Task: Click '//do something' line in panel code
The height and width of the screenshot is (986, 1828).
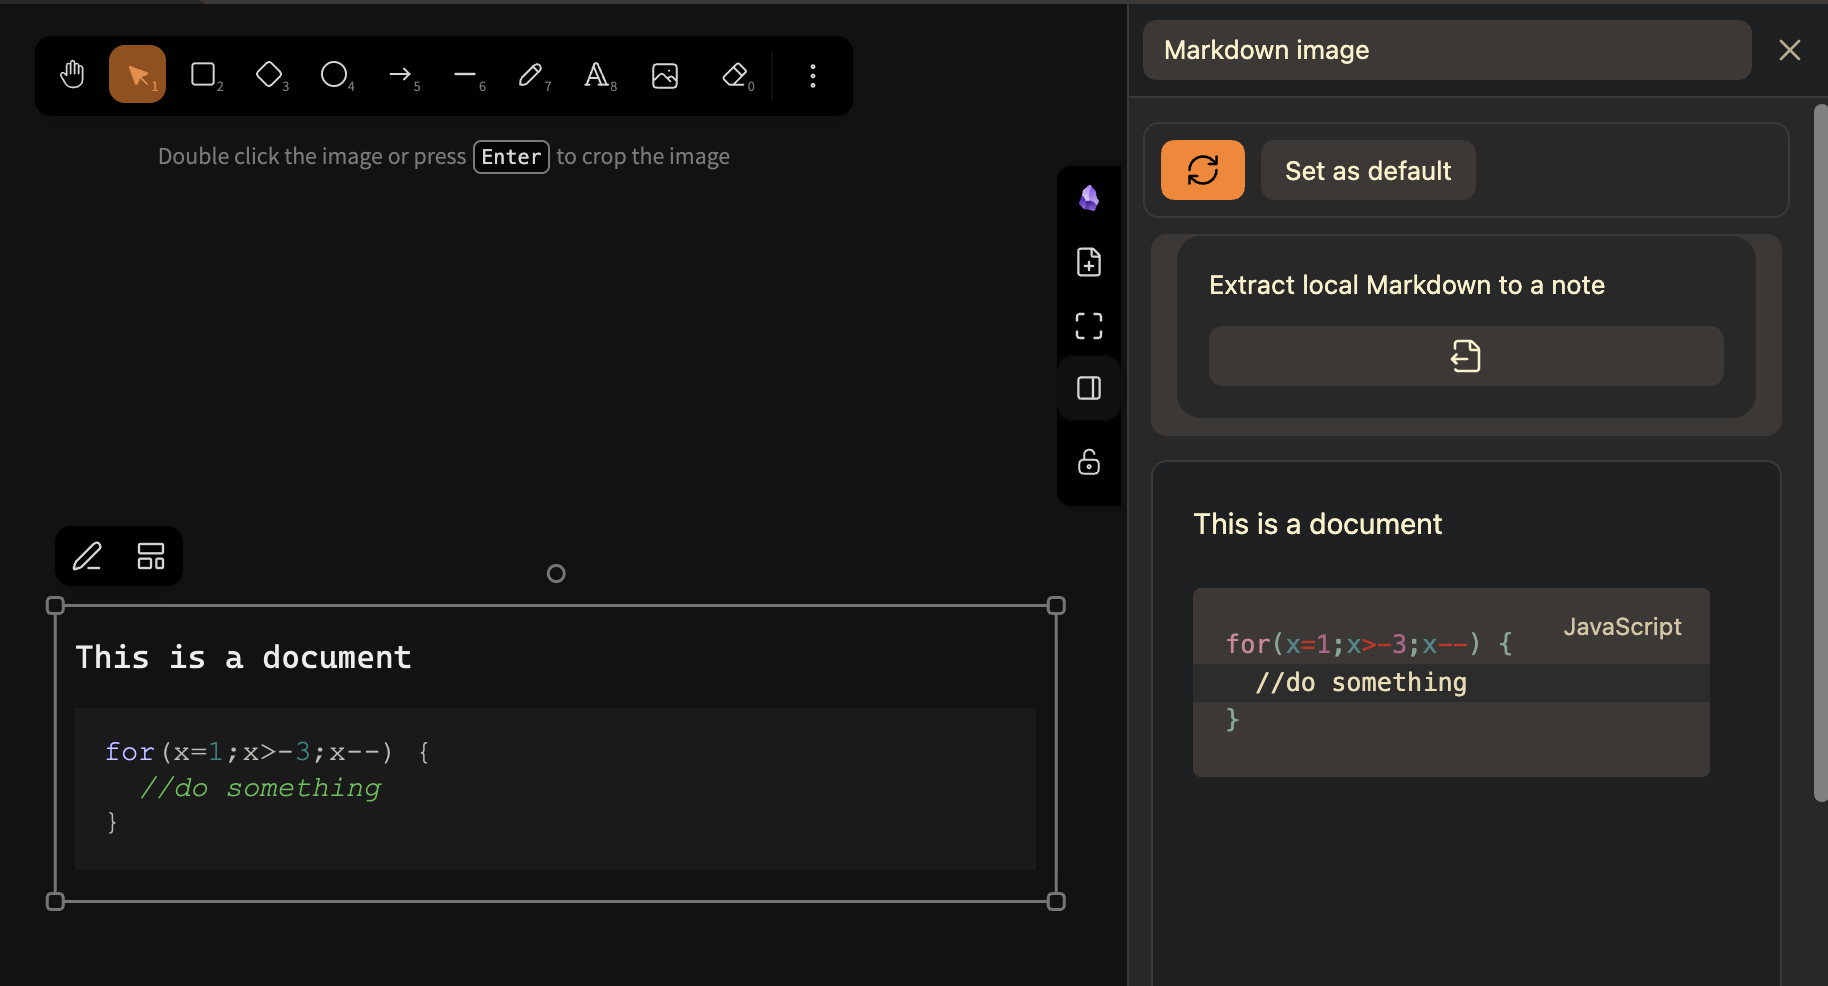Action: coord(1361,683)
